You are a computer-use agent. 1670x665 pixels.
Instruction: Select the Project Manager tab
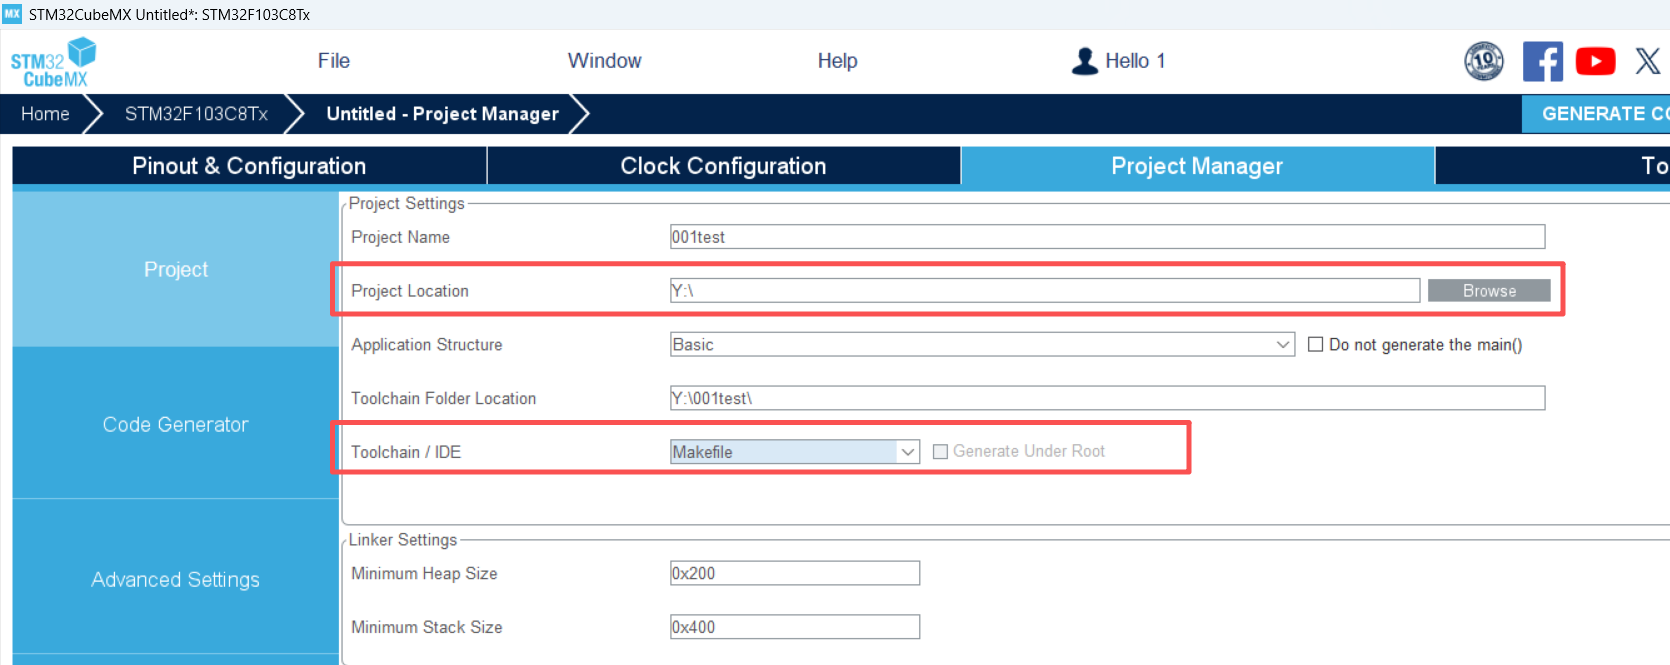pos(1197,166)
